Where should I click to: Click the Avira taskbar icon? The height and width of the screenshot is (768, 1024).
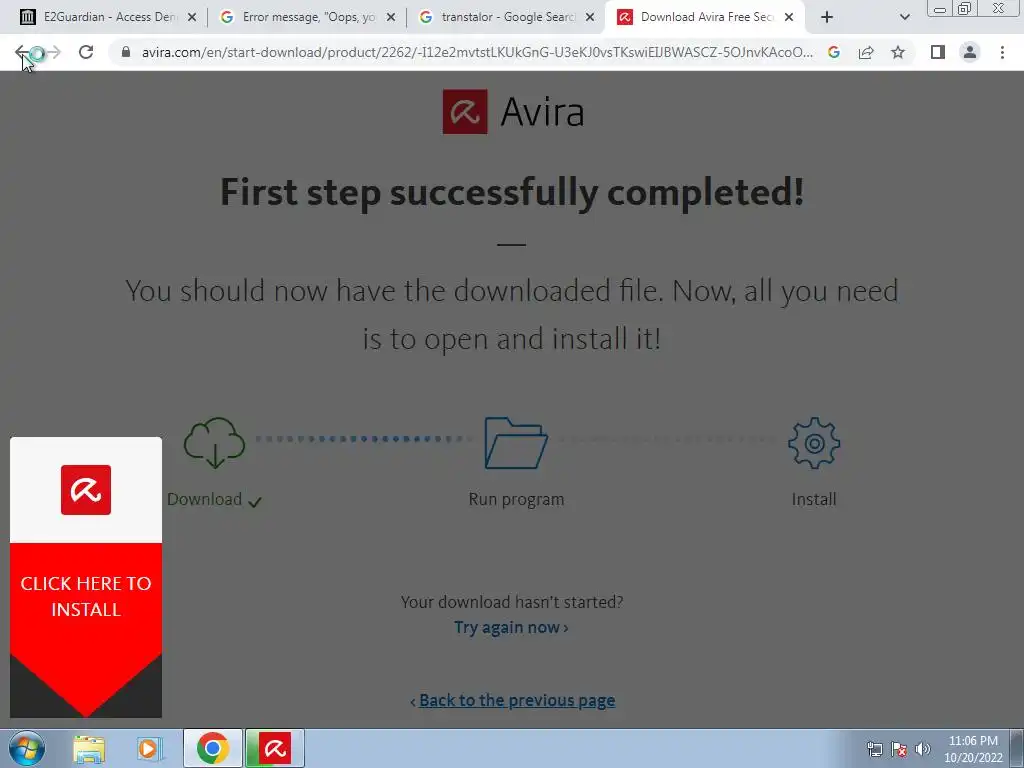275,748
